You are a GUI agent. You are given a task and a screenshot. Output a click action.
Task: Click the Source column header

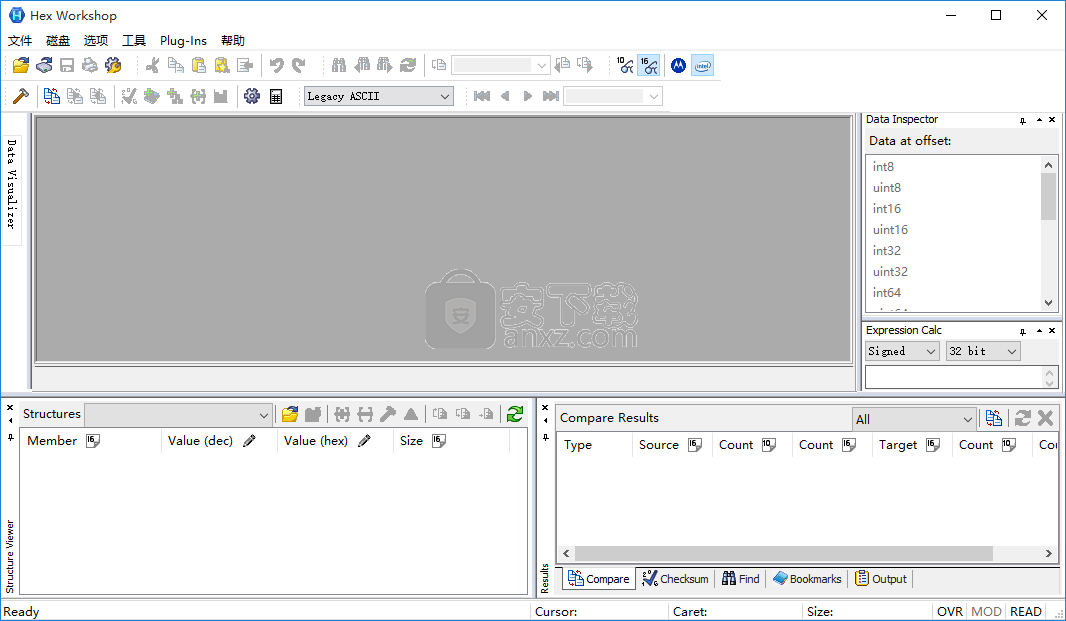pyautogui.click(x=672, y=445)
